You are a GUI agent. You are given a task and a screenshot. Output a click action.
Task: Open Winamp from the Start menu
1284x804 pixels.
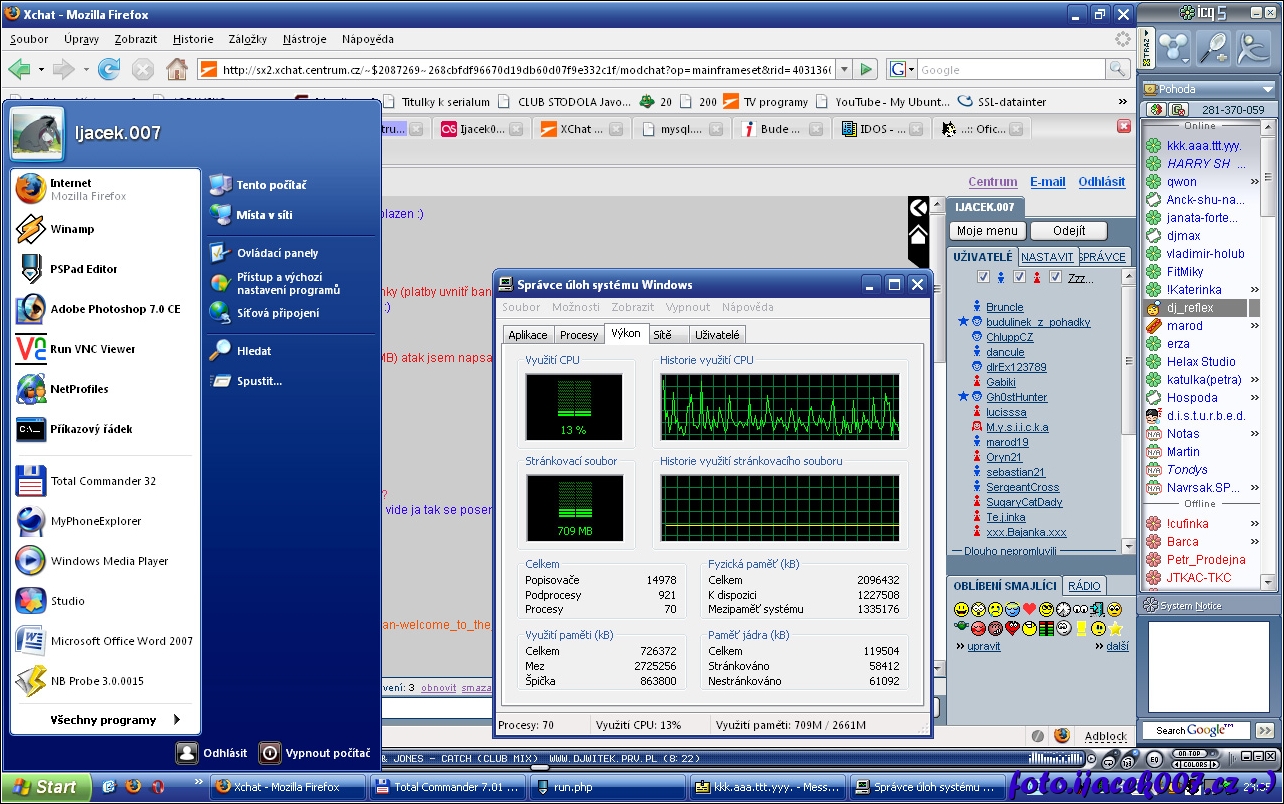pyautogui.click(x=72, y=229)
